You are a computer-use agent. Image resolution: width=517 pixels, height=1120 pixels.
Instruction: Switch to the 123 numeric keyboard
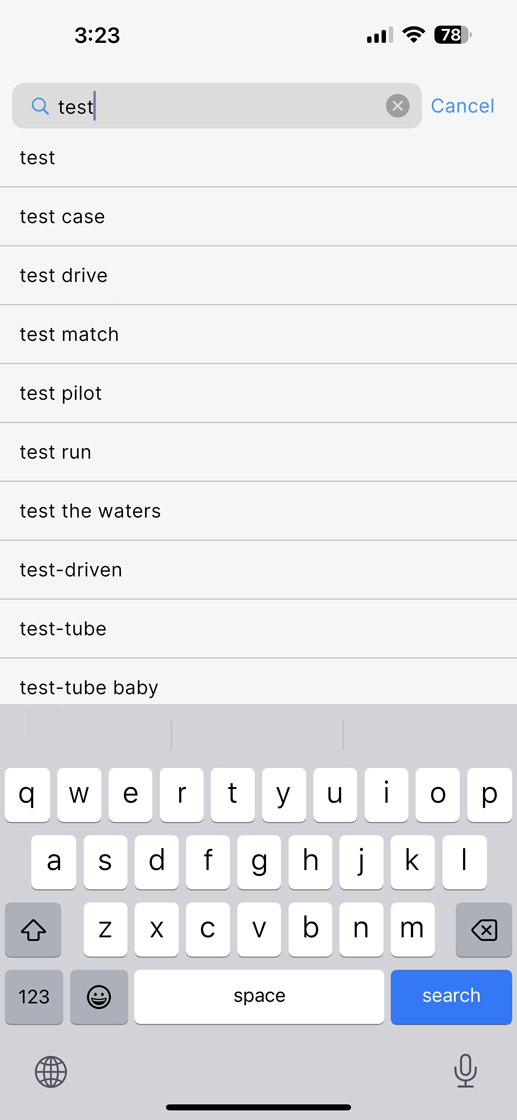[34, 996]
